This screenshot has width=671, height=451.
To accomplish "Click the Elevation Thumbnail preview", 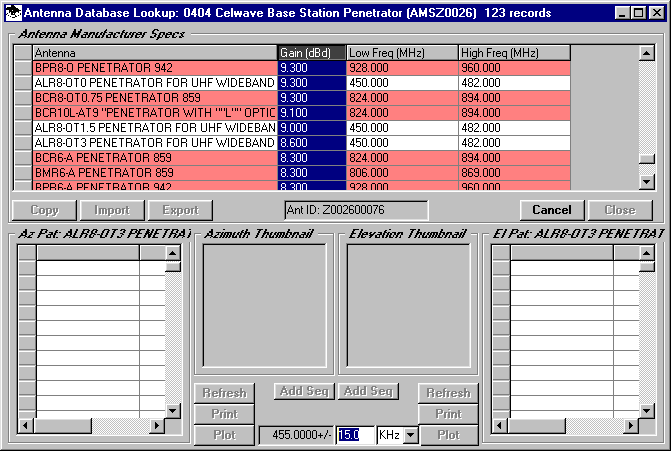I will point(409,306).
